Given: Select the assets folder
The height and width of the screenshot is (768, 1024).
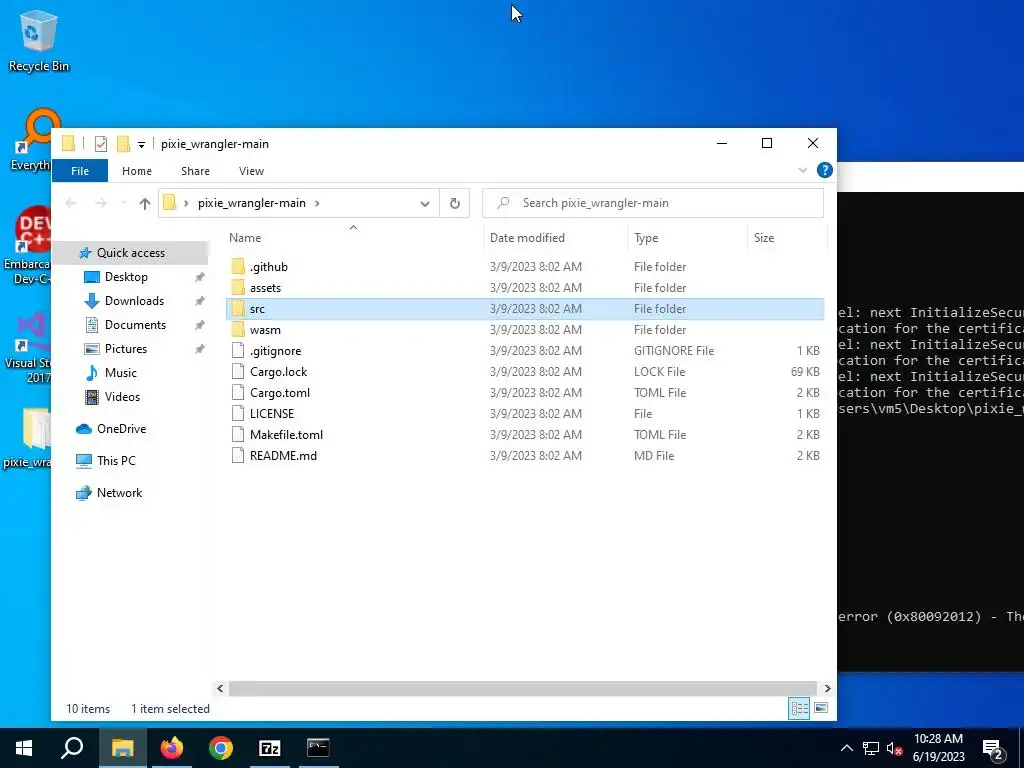Looking at the screenshot, I should [x=525, y=287].
